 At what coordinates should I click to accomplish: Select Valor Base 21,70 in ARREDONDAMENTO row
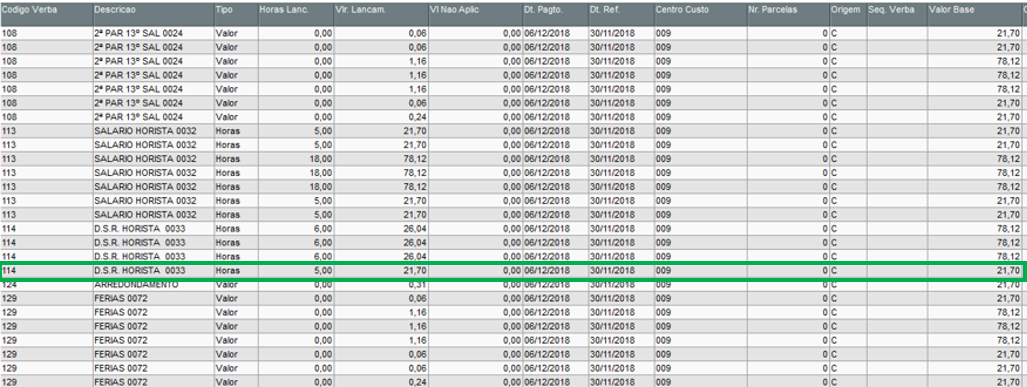(1009, 284)
